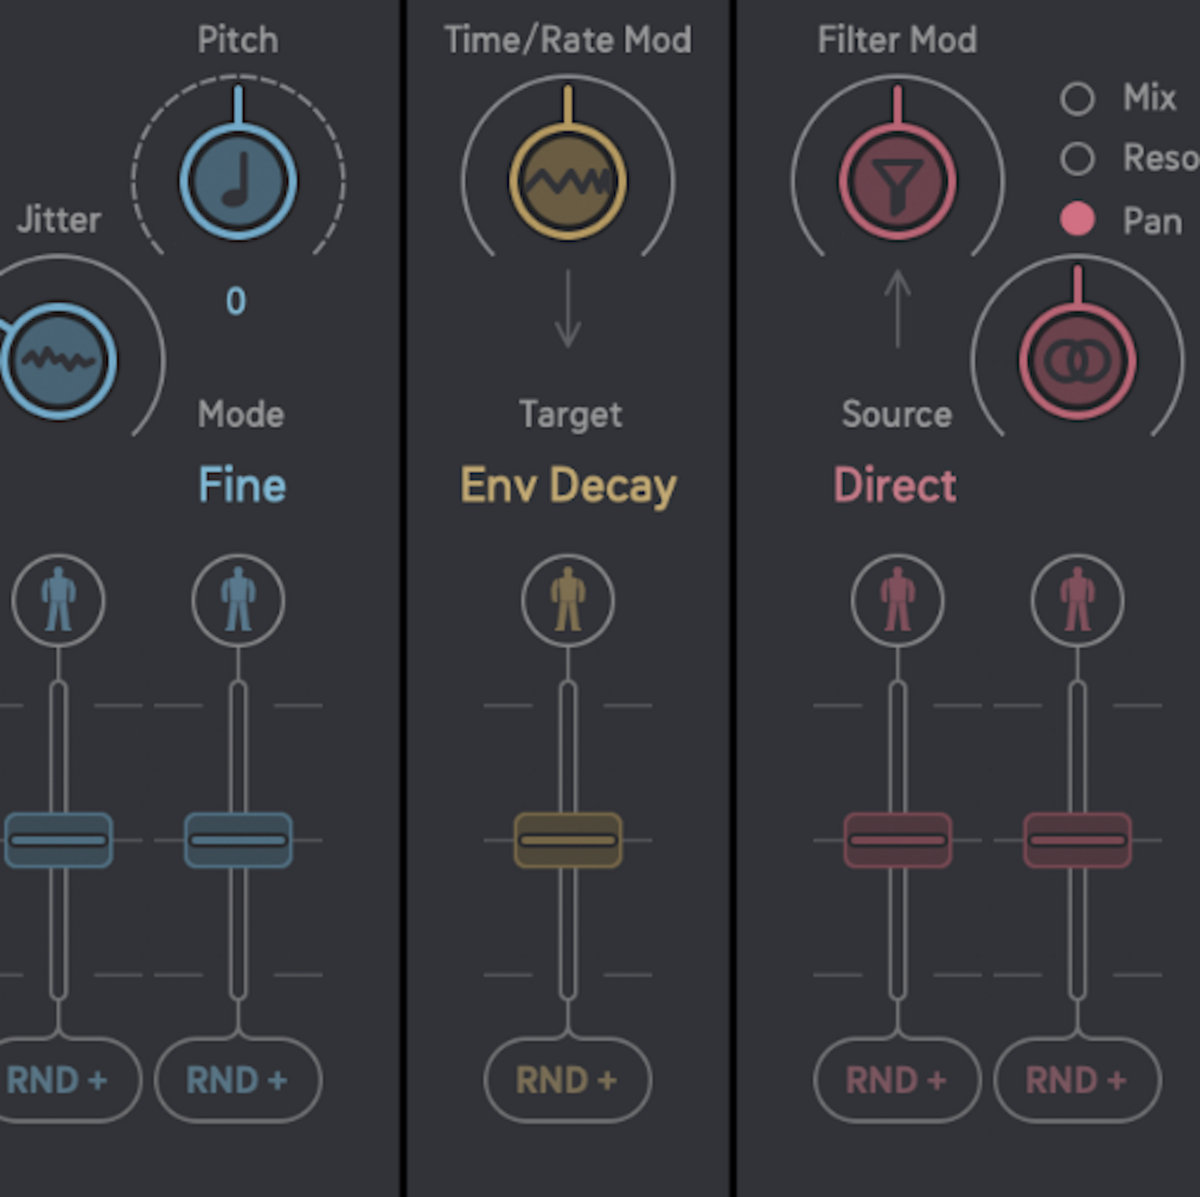Open the Mode dropdown showing Fine
This screenshot has height=1197, width=1200.
(x=242, y=486)
